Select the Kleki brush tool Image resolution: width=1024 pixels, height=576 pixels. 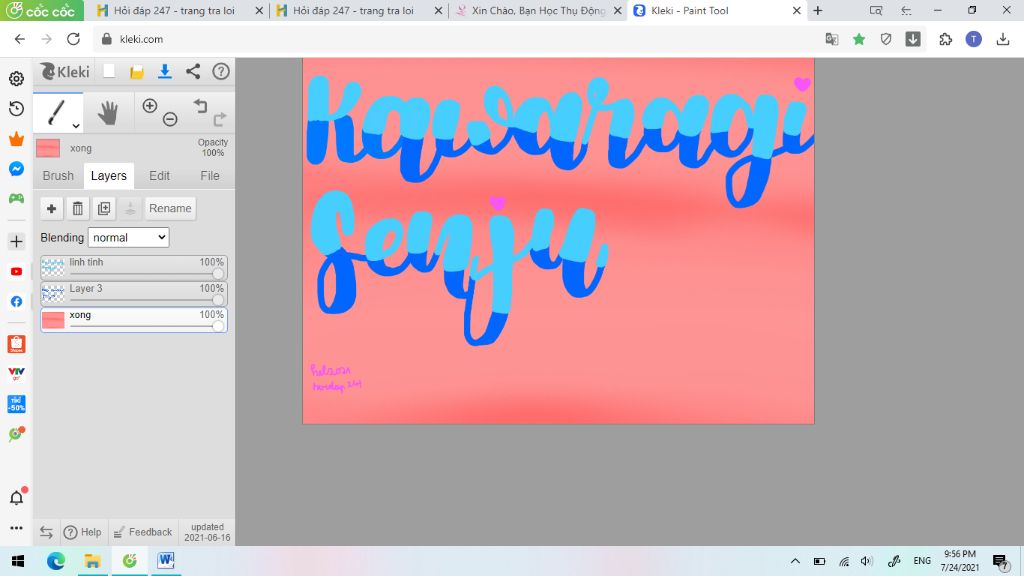coord(56,112)
